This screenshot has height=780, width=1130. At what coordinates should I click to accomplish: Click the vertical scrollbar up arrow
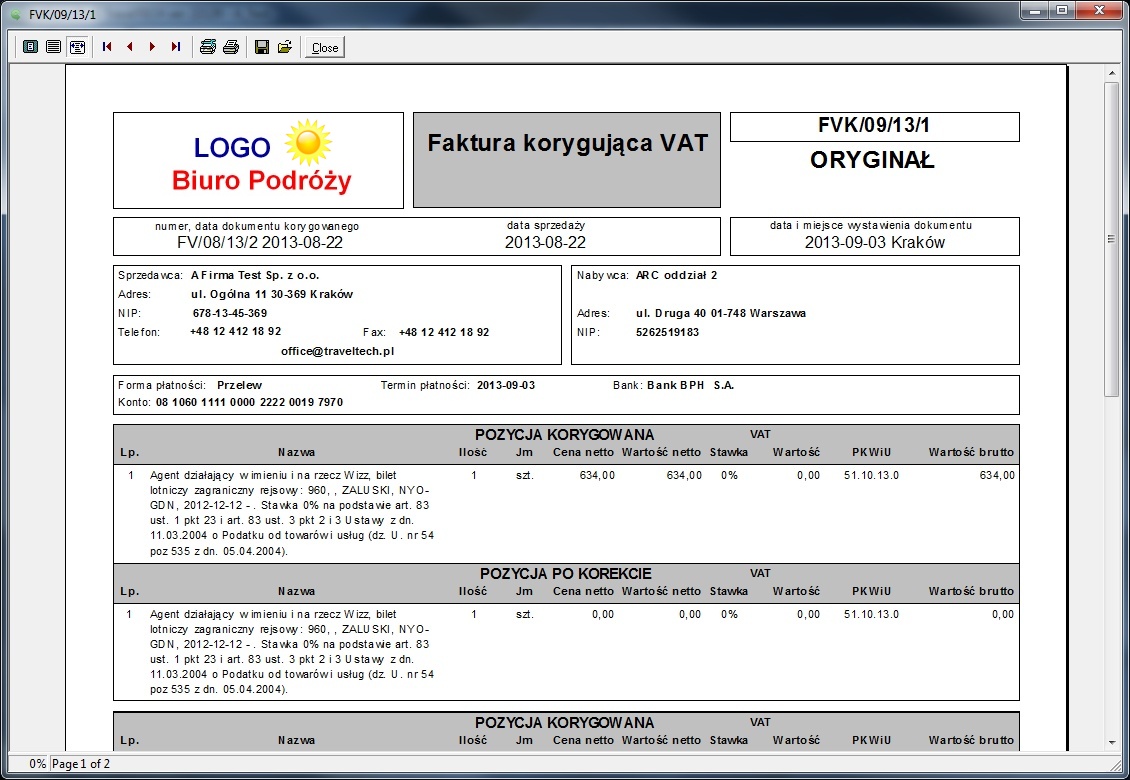[x=1113, y=73]
